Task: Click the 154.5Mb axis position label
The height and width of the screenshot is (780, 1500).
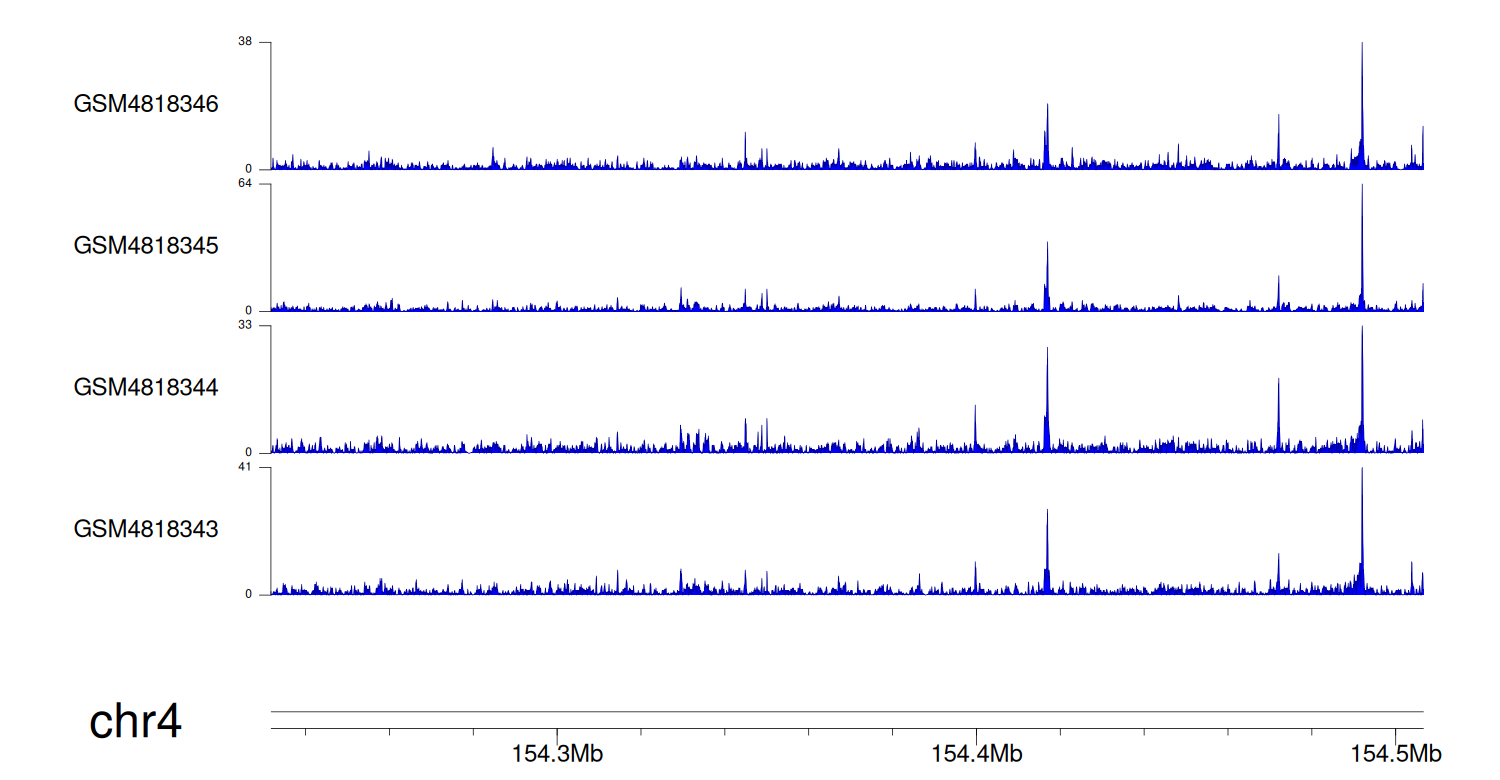Action: 1396,754
